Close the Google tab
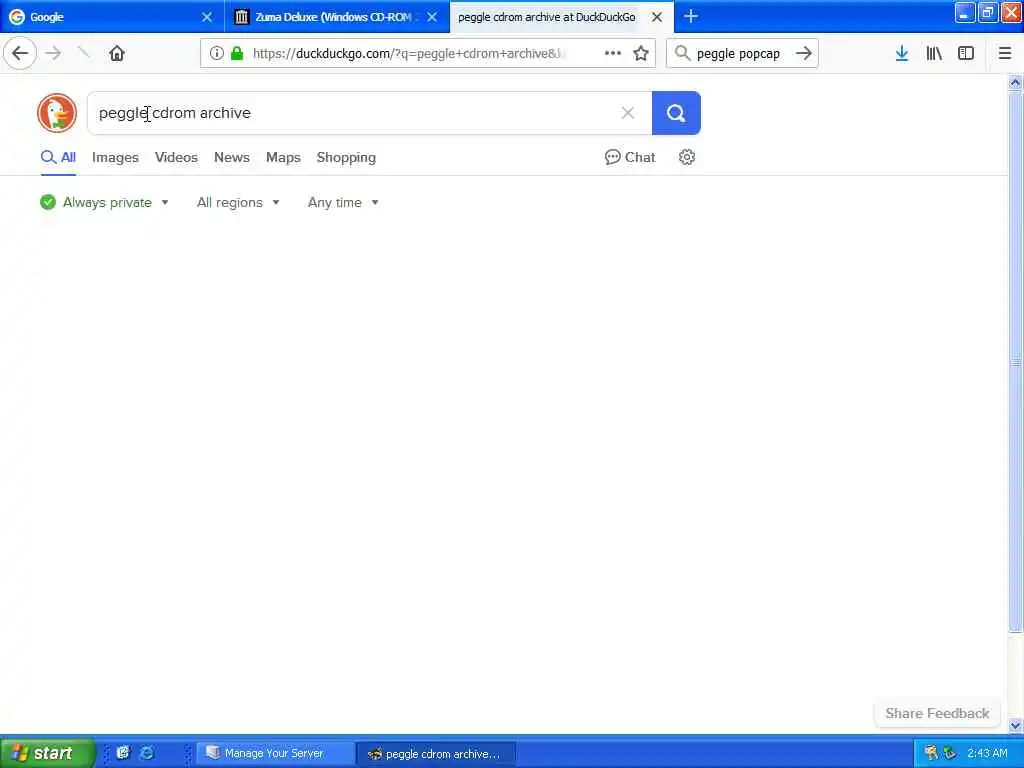The width and height of the screenshot is (1024, 768). 207,17
